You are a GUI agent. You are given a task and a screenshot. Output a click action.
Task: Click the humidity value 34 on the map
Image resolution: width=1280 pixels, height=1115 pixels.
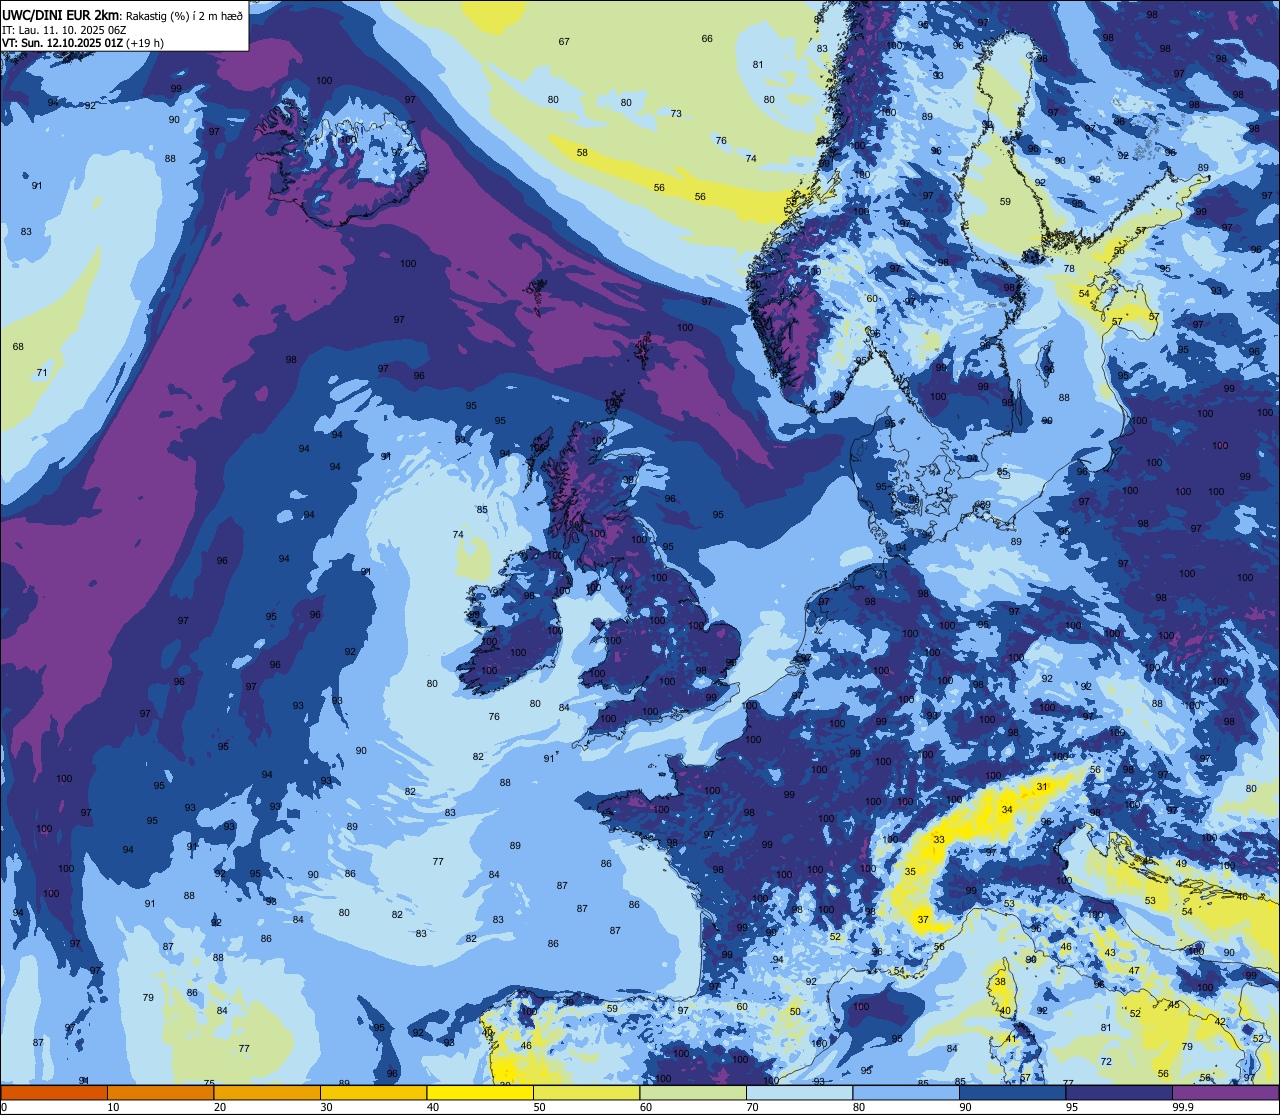1007,809
